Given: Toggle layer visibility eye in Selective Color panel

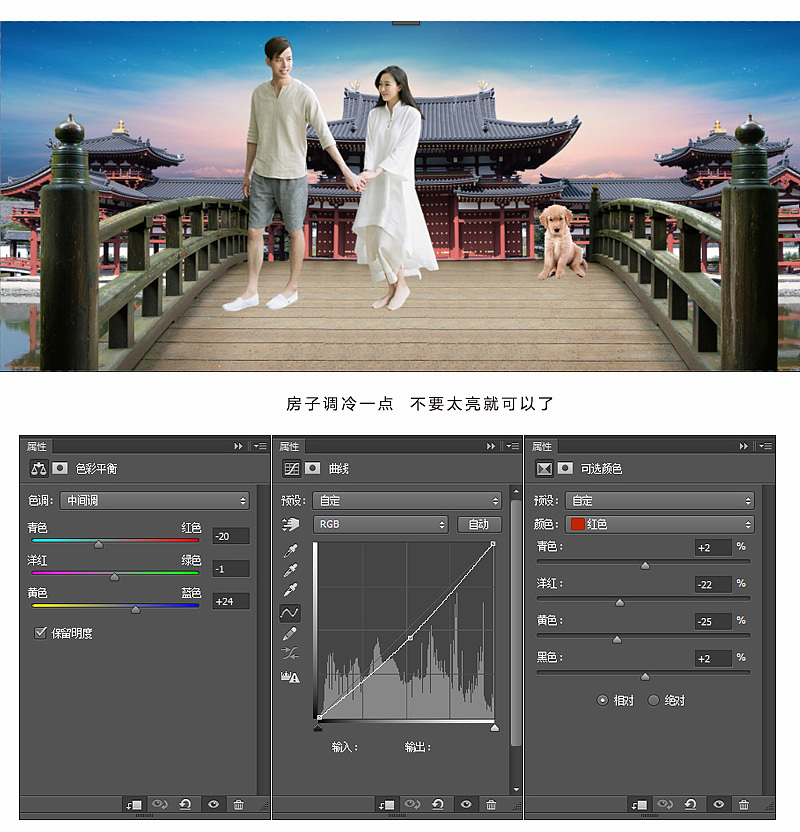Looking at the screenshot, I should 718,804.
